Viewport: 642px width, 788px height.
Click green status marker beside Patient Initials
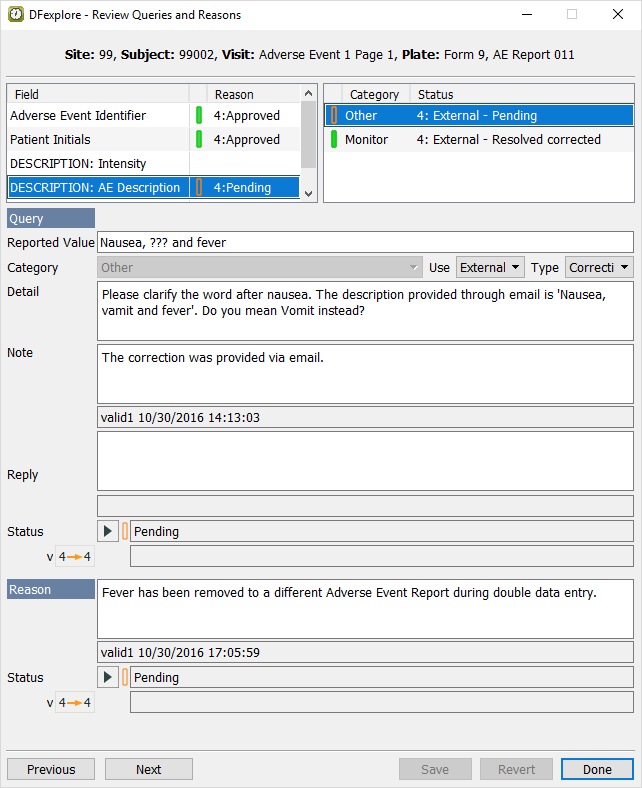pos(198,140)
